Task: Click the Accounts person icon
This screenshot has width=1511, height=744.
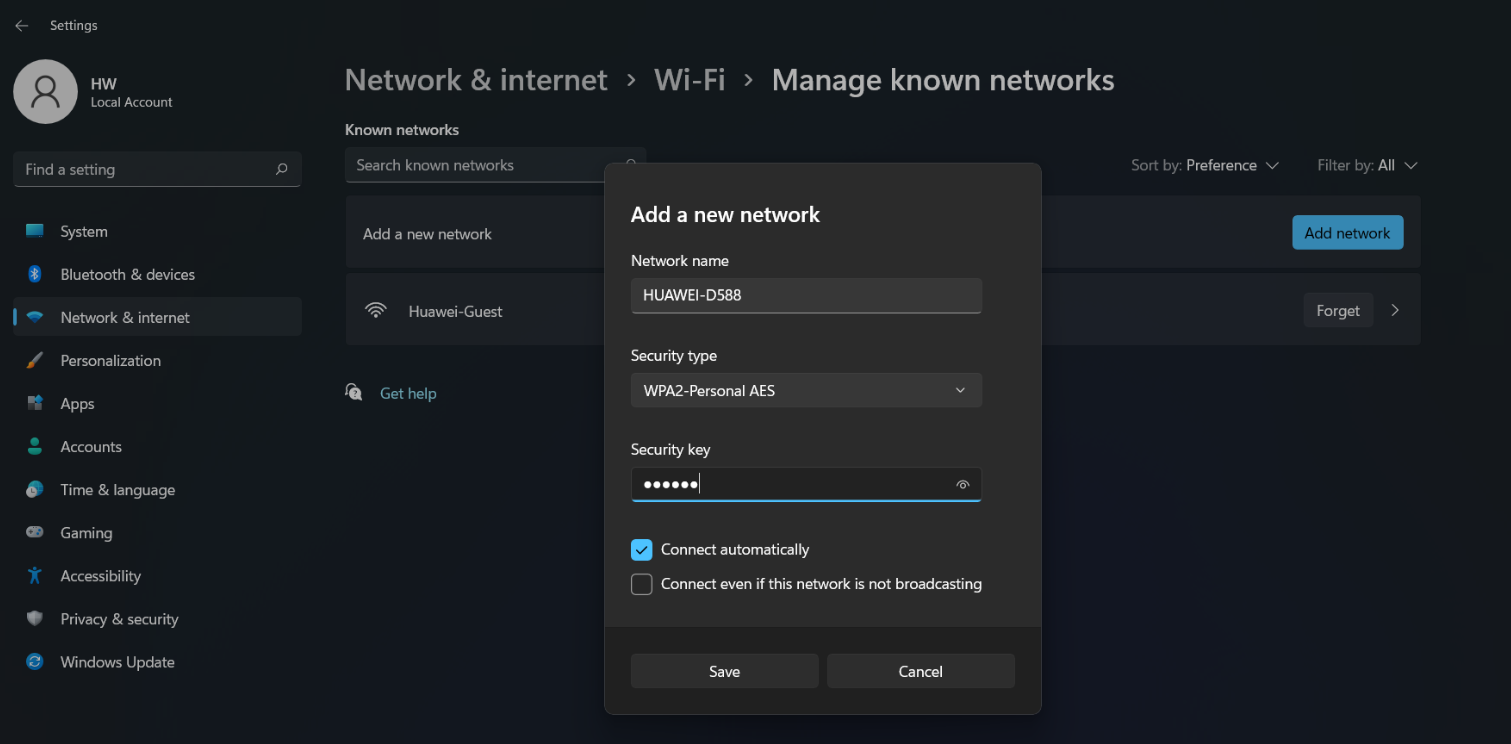Action: coord(35,446)
